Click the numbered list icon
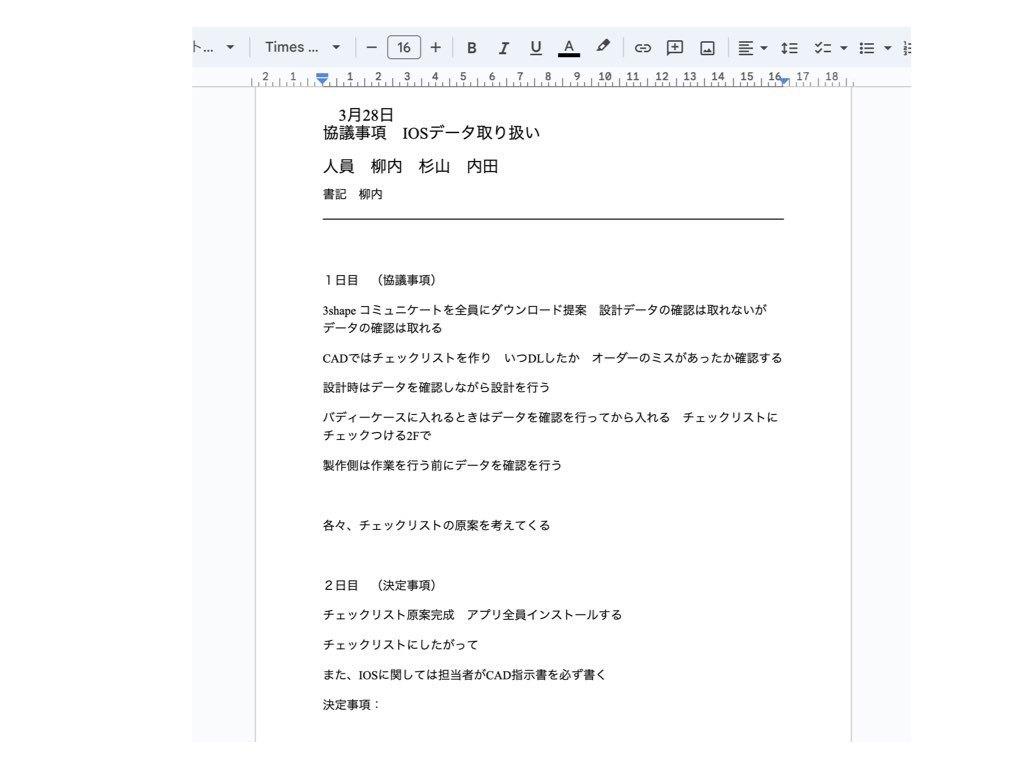 tap(906, 48)
